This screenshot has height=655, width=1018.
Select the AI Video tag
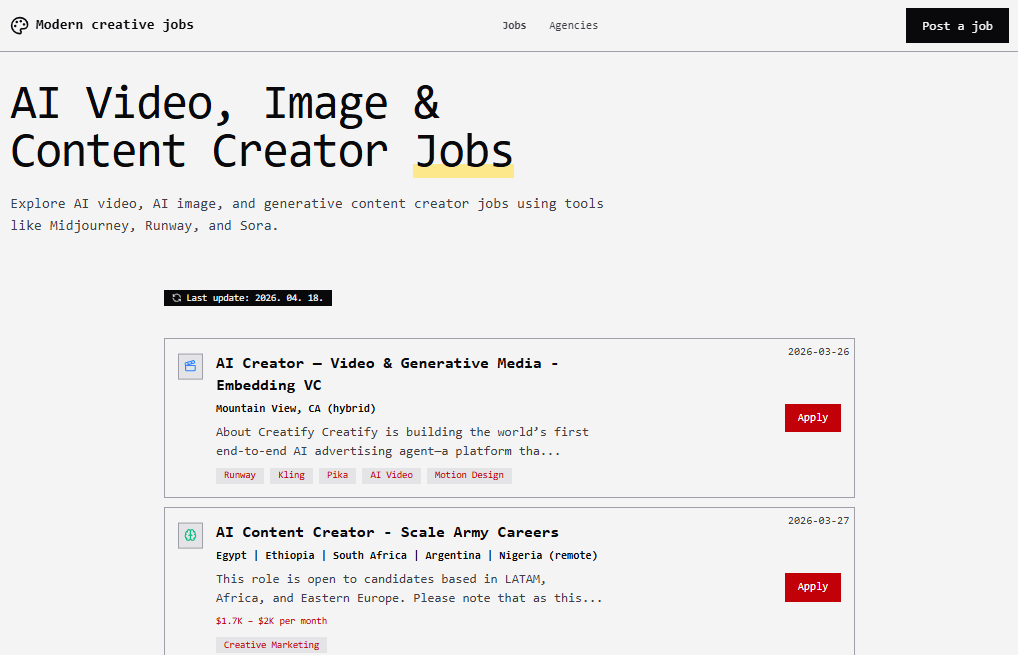pos(391,475)
